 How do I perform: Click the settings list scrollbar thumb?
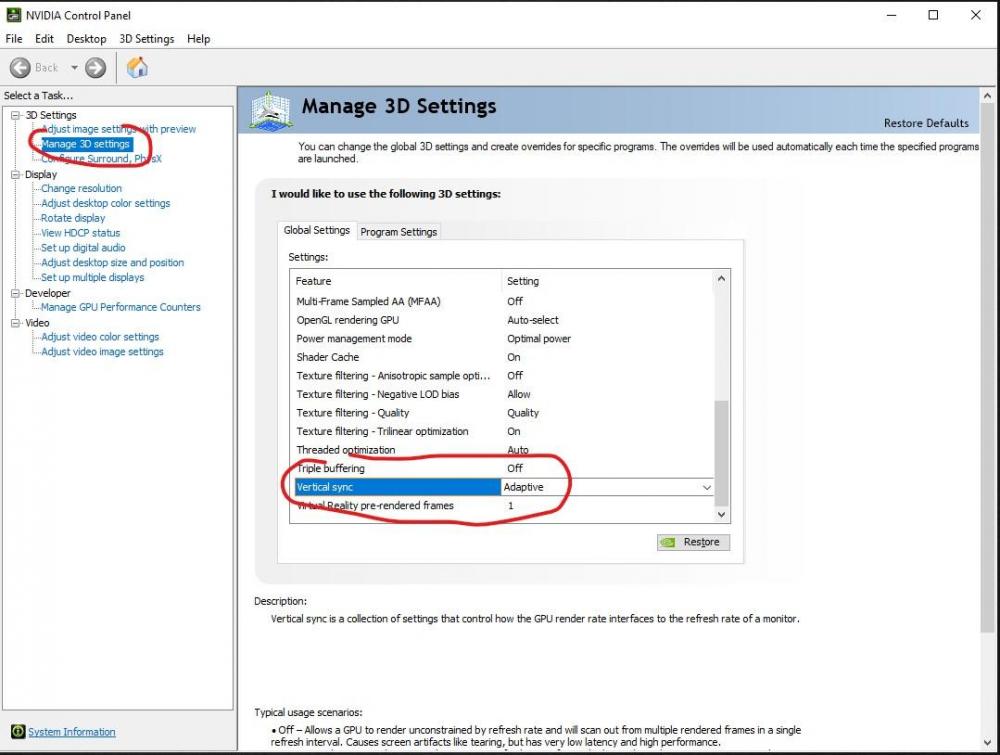[x=721, y=453]
